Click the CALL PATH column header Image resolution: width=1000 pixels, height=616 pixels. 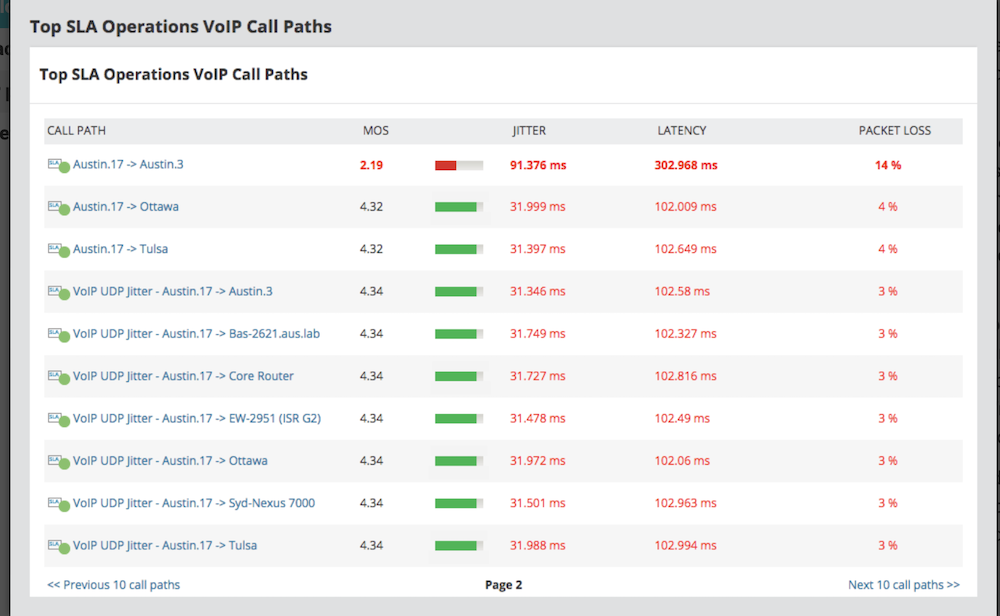pos(77,131)
